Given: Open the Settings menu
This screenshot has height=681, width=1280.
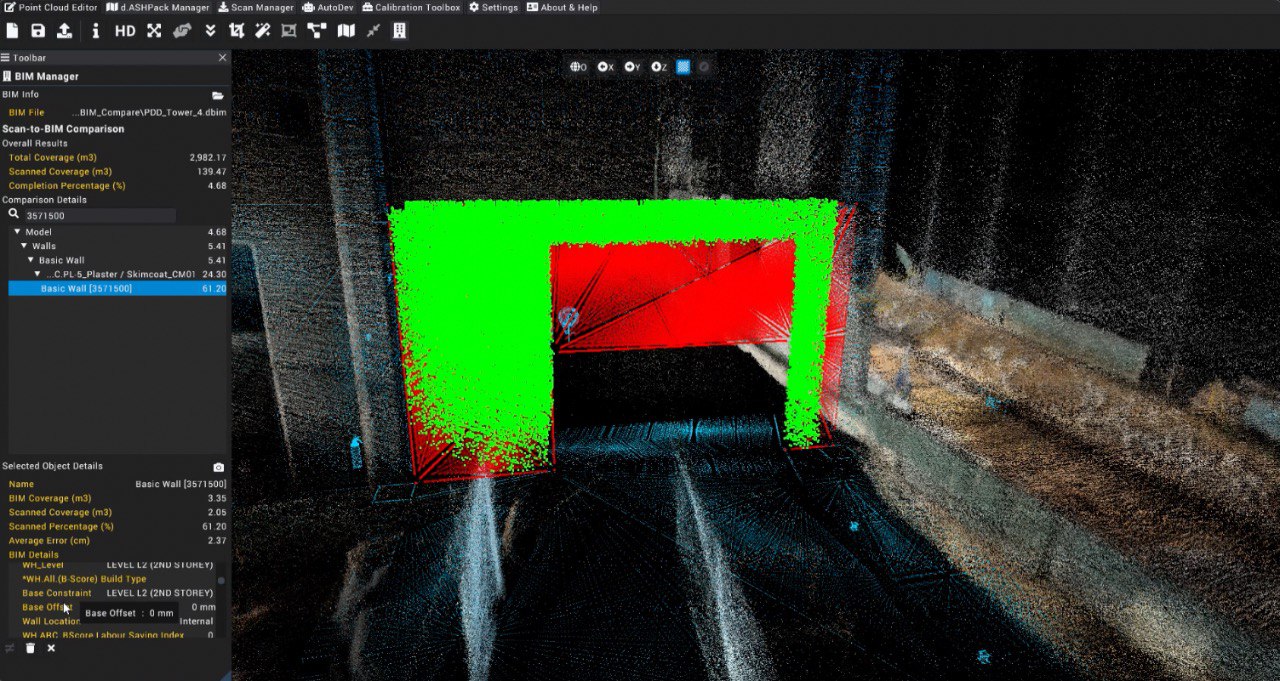Looking at the screenshot, I should click(493, 7).
